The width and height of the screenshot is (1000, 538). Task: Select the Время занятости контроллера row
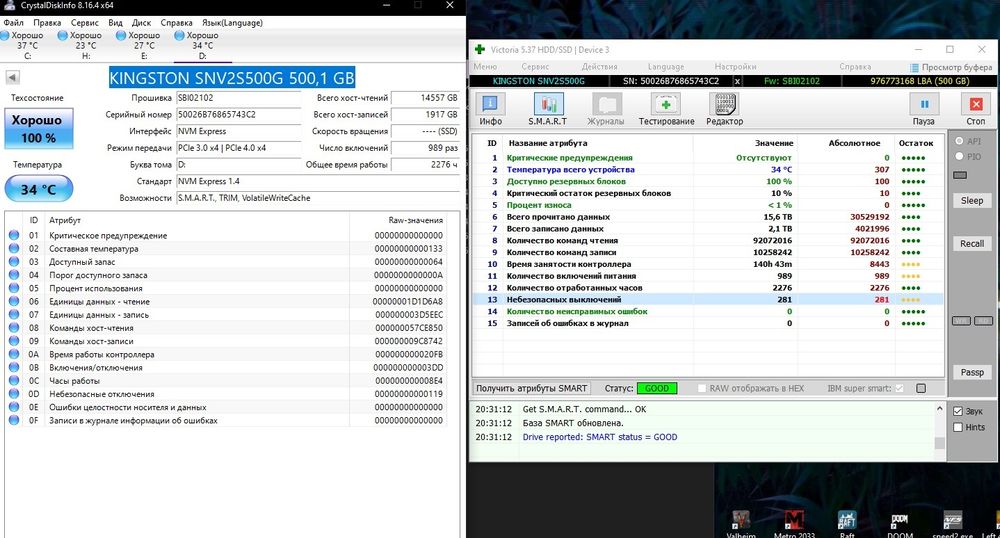pyautogui.click(x=707, y=264)
